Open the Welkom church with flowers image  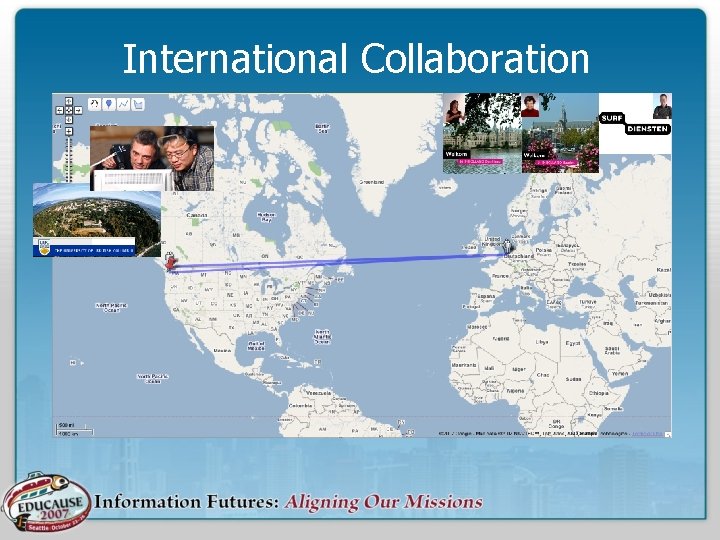(560, 133)
